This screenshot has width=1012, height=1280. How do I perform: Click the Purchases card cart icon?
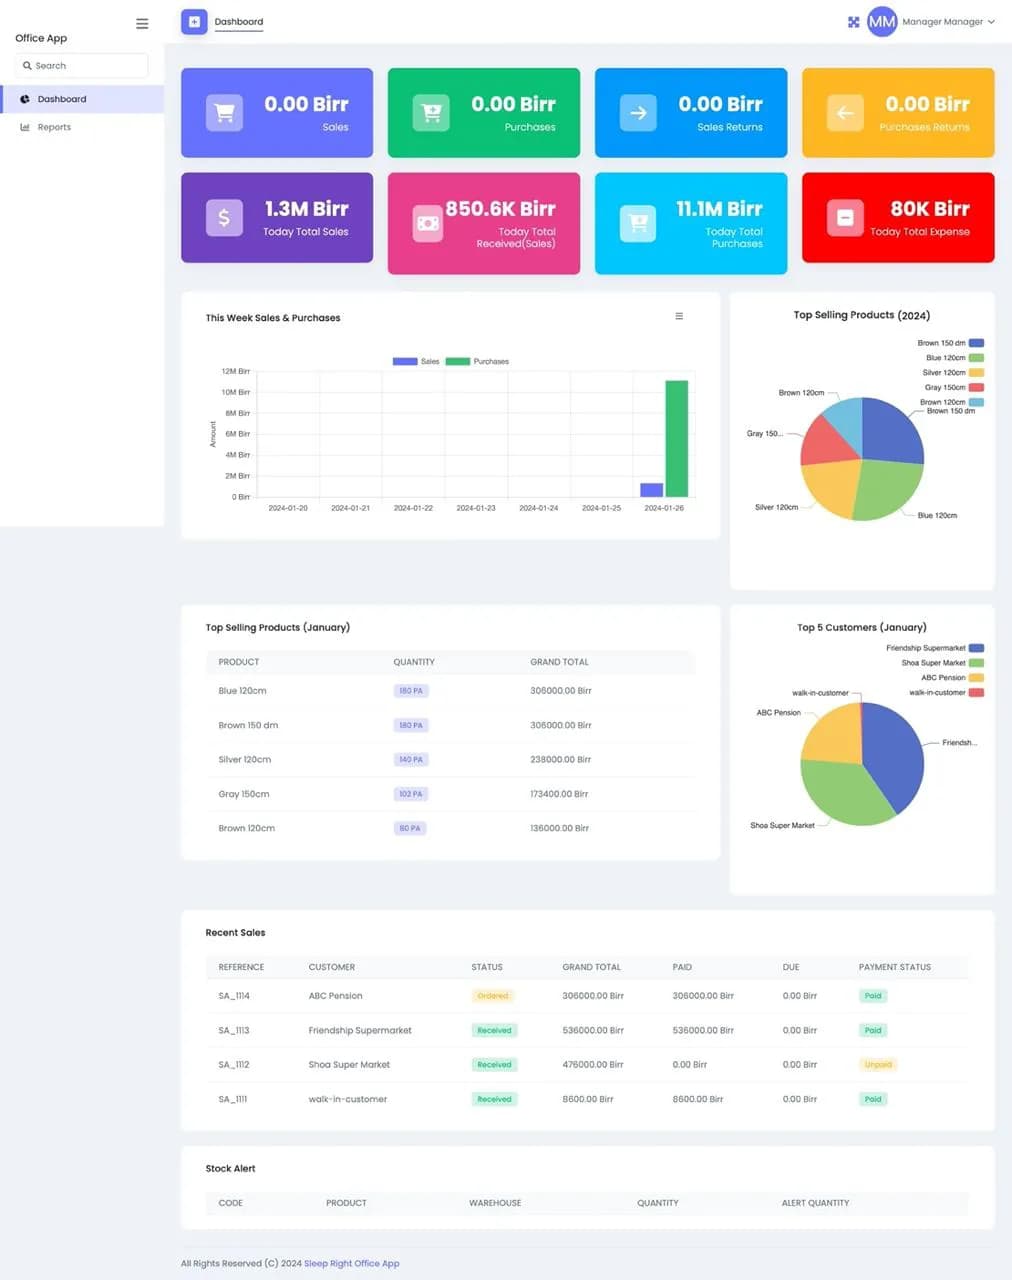point(431,113)
